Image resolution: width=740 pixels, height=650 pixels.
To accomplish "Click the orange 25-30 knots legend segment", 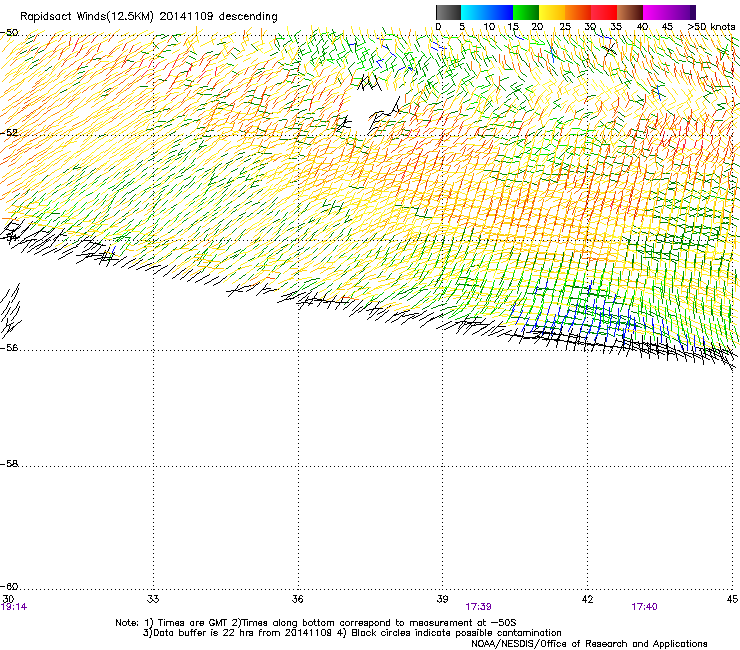I will (578, 12).
